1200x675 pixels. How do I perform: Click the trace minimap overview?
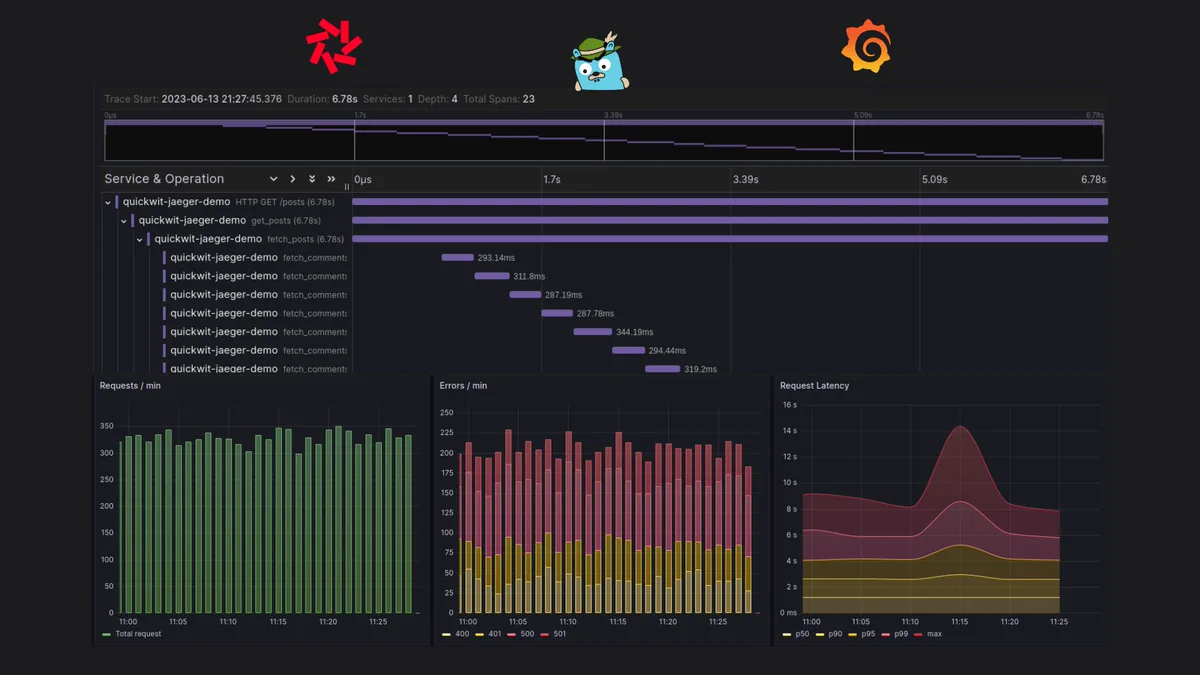coord(604,140)
